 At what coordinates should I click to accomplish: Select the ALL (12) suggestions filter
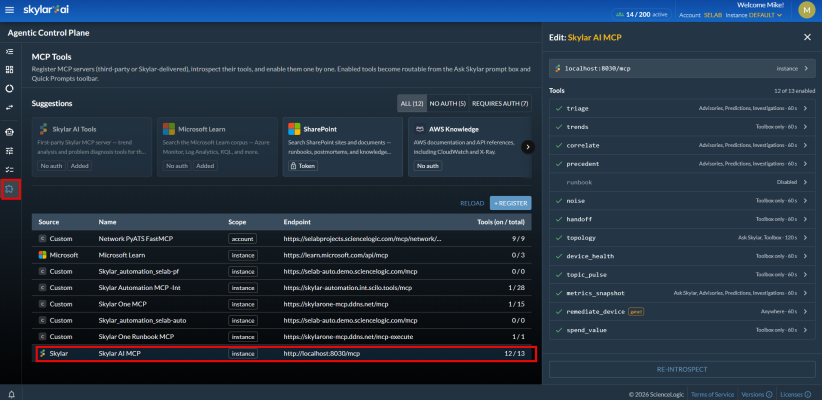pyautogui.click(x=412, y=103)
